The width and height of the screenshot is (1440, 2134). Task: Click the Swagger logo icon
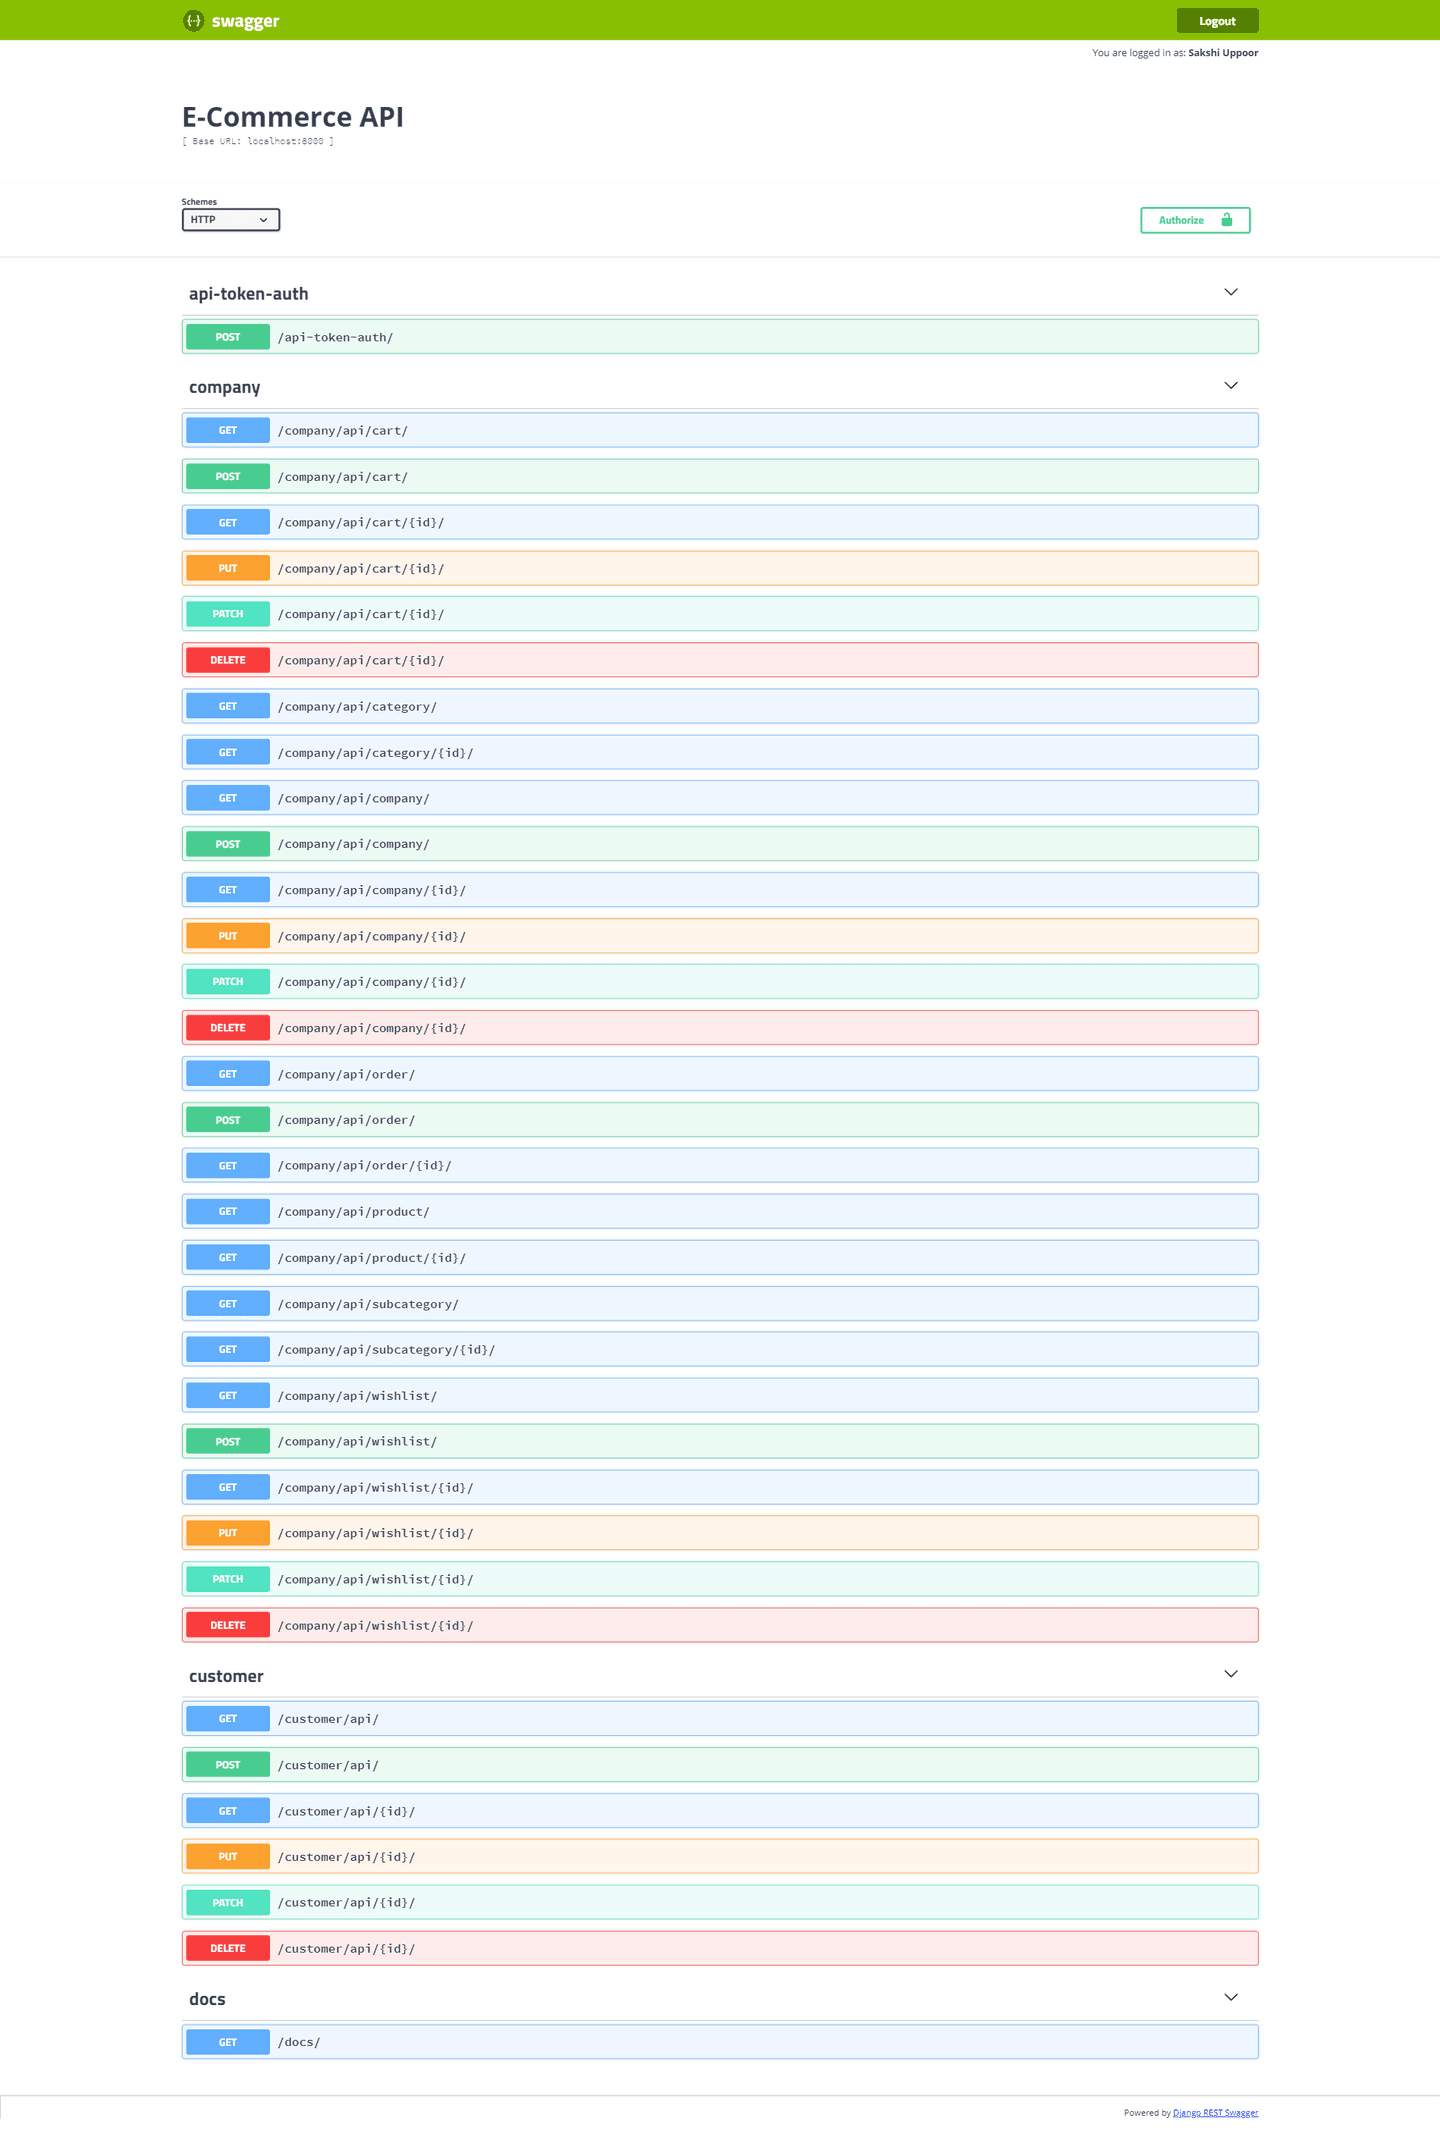tap(193, 20)
